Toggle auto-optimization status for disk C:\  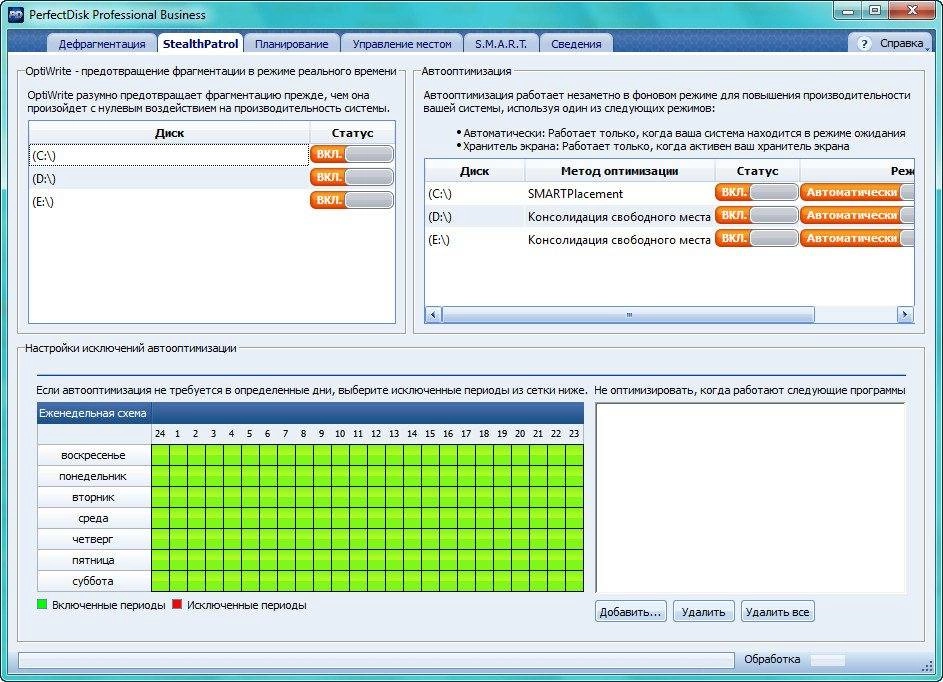tap(757, 192)
